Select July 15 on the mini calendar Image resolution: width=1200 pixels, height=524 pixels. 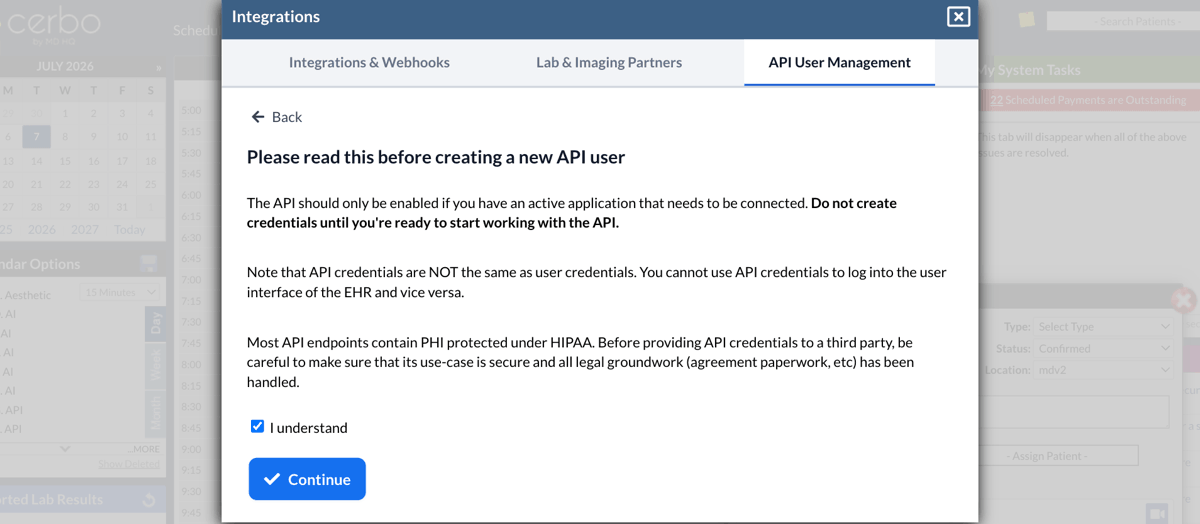65,161
